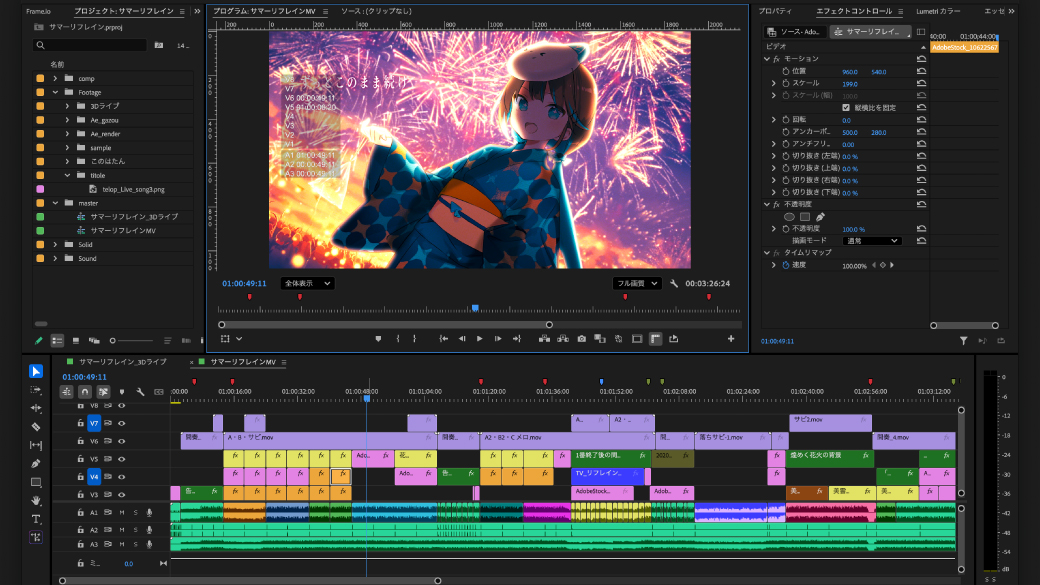The height and width of the screenshot is (585, 1040).
Task: Create free draw bezier opacity mask
Action: 820,217
